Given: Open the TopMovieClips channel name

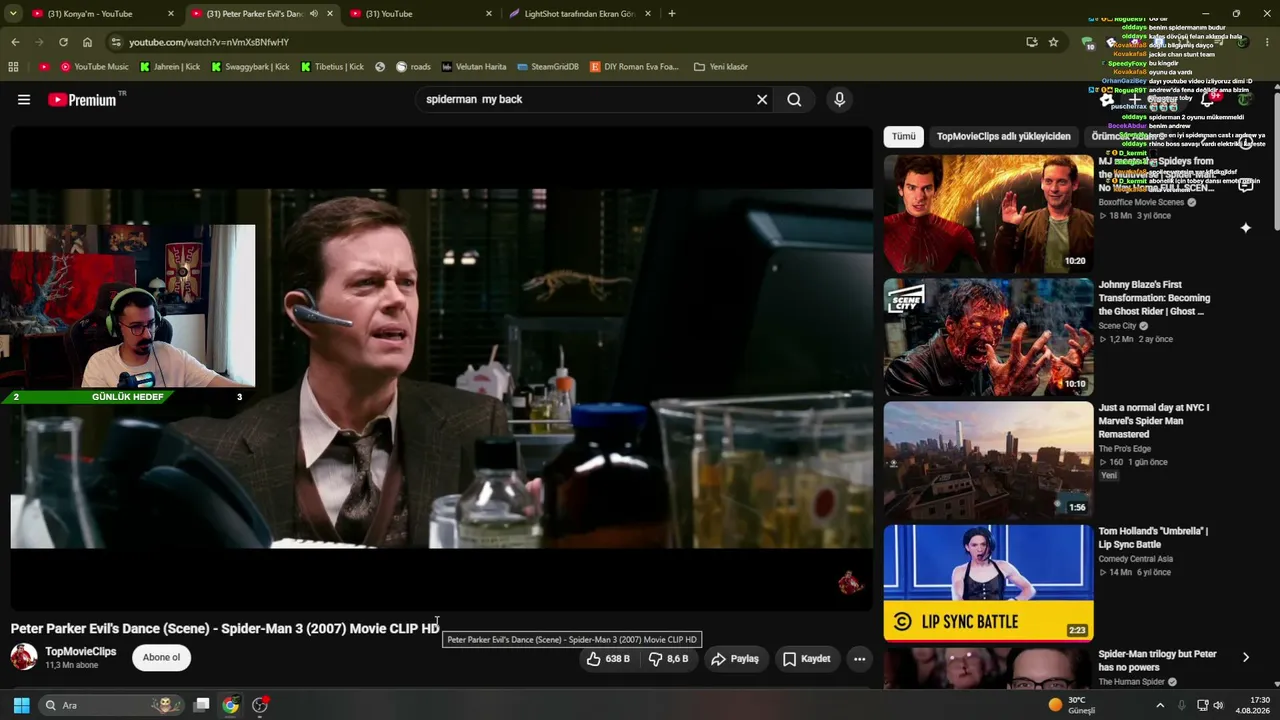Looking at the screenshot, I should click(x=81, y=652).
